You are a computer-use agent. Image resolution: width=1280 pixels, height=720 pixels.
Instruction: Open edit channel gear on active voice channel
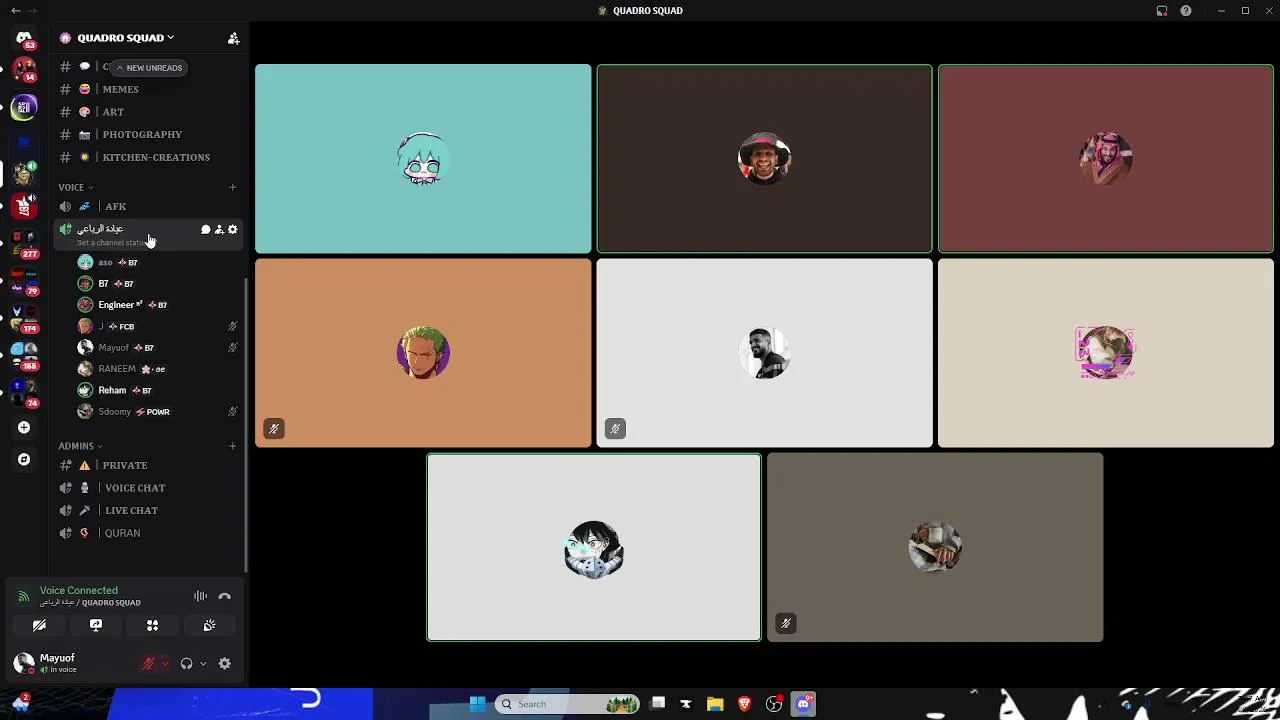pos(232,230)
